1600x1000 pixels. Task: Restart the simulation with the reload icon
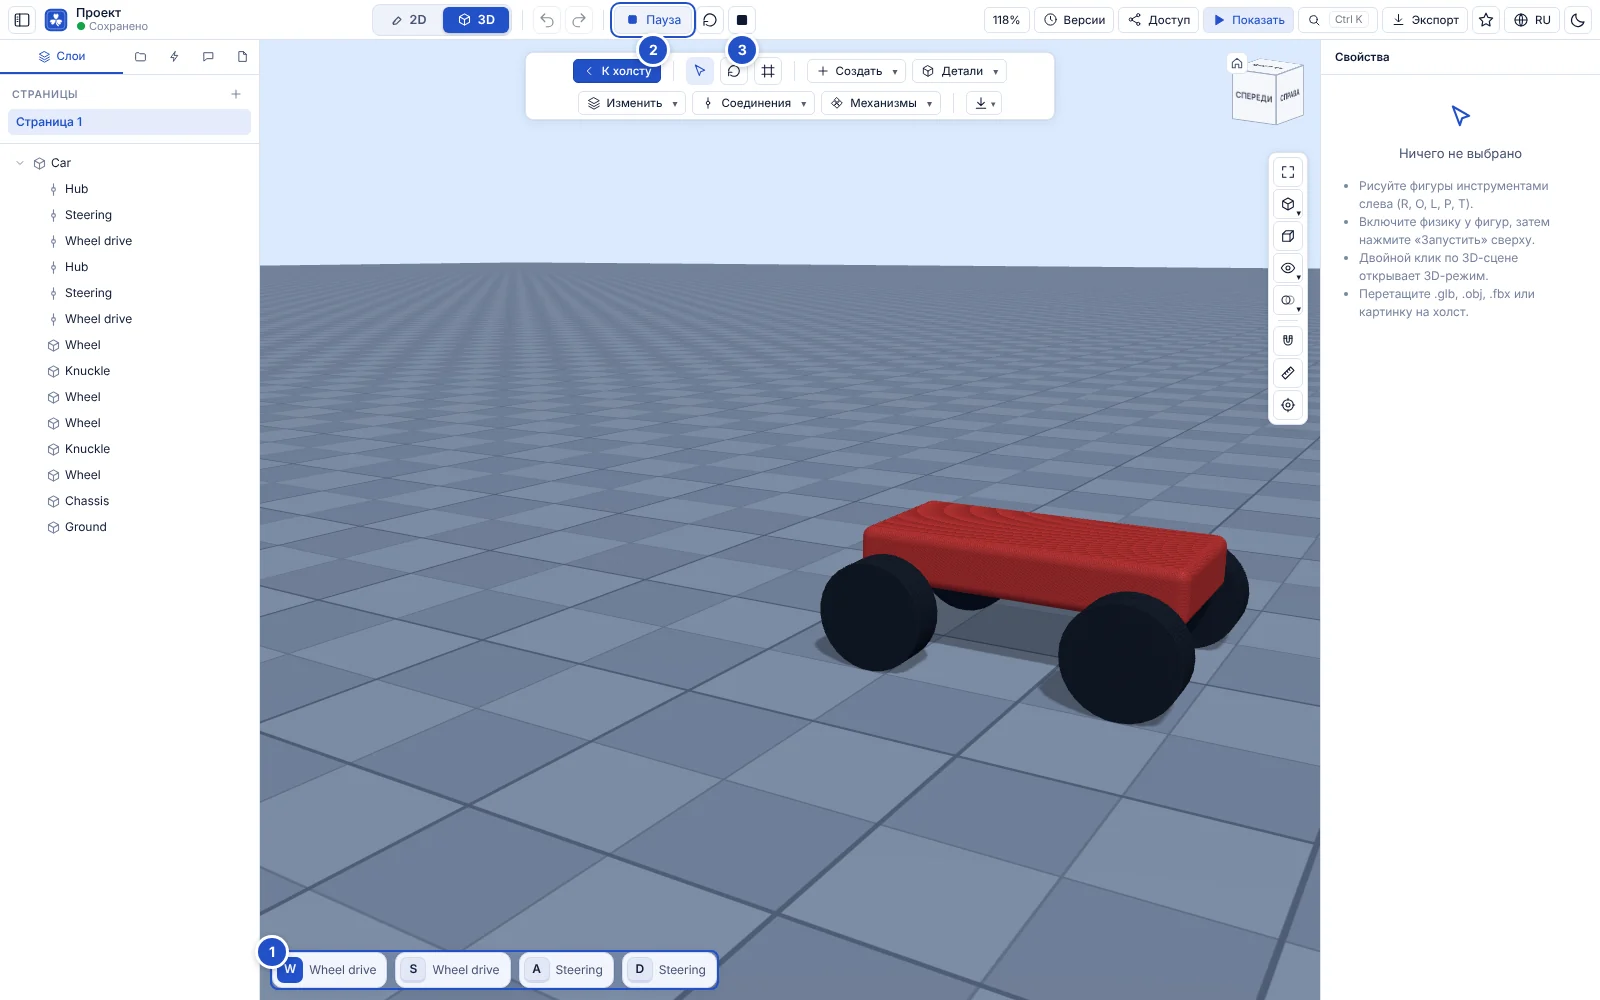[710, 20]
